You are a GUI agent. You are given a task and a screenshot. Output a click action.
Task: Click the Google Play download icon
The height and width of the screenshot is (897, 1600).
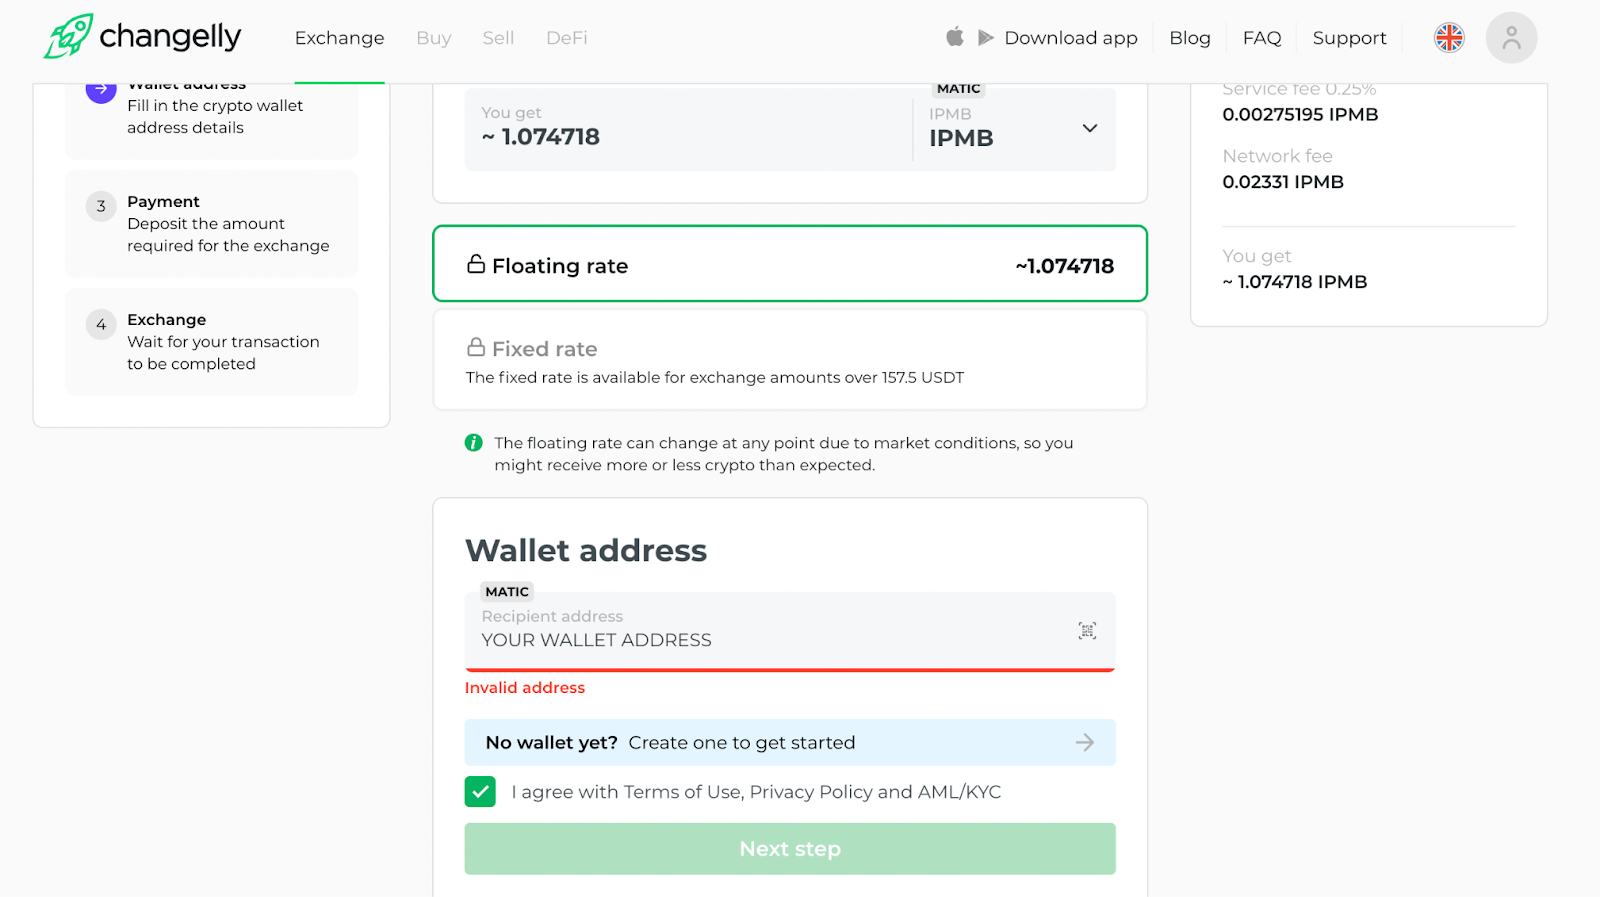986,37
